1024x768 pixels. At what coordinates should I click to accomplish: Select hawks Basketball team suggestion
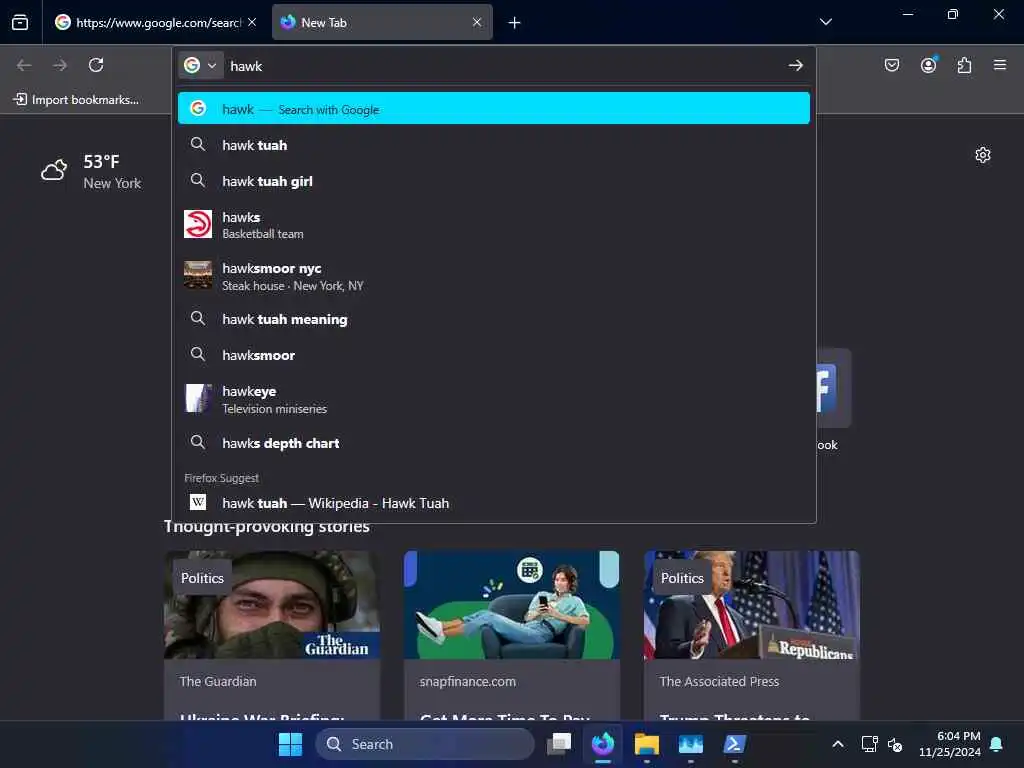pos(494,225)
